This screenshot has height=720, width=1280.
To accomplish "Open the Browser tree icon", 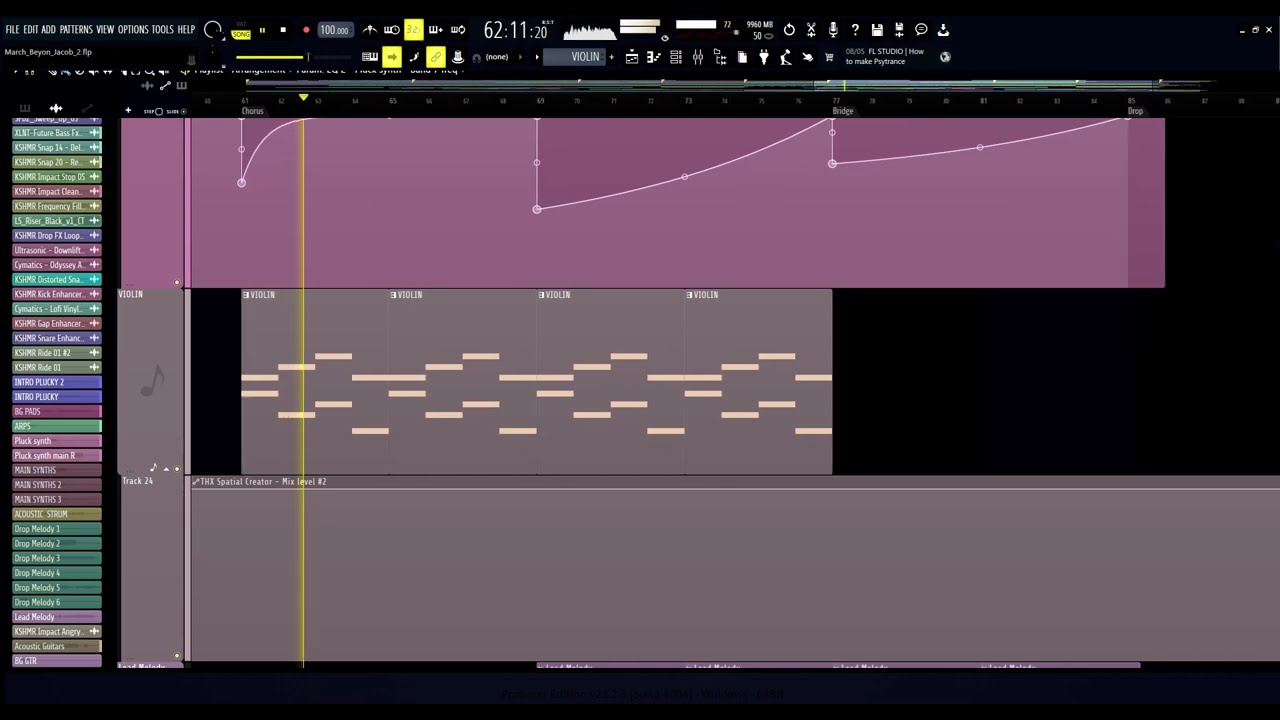I will [720, 57].
